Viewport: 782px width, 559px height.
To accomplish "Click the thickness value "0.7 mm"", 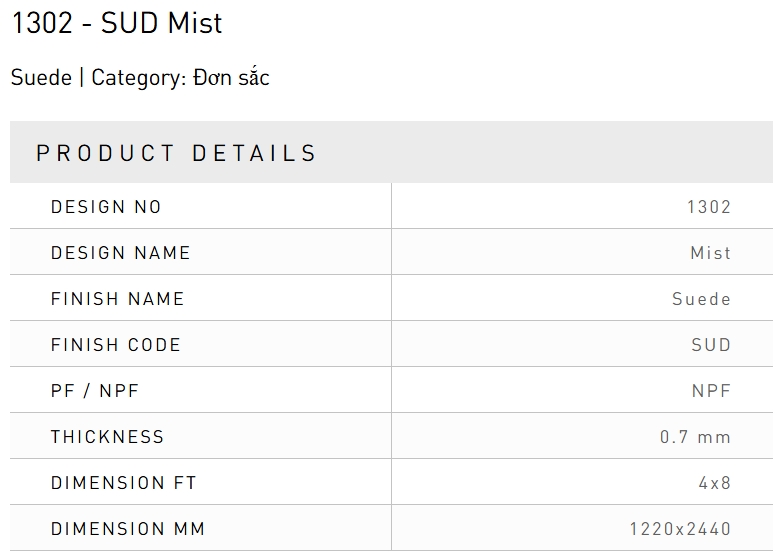I will click(x=695, y=437).
